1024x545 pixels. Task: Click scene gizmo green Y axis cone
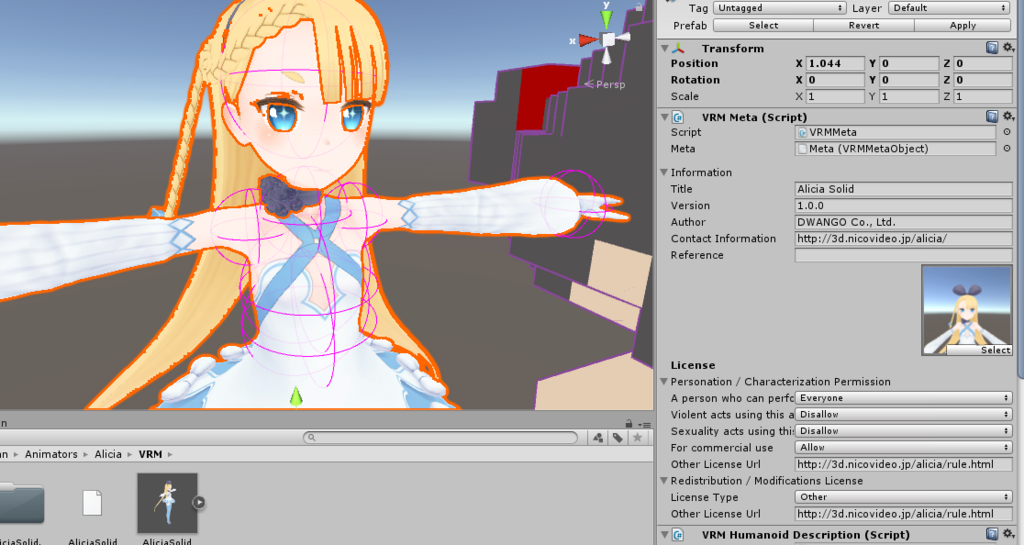607,19
